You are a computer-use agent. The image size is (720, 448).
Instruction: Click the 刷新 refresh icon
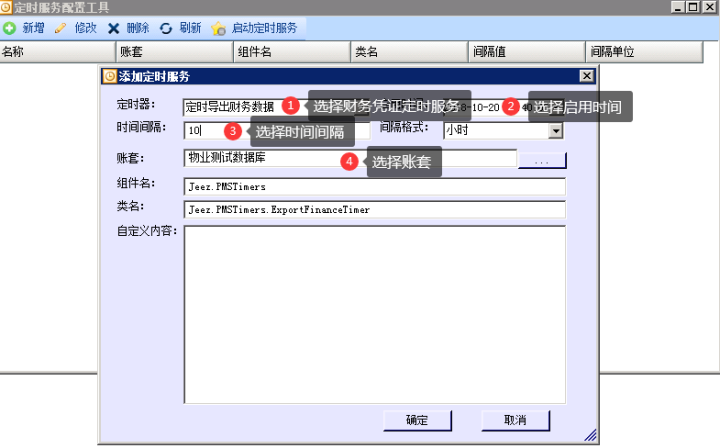click(166, 28)
